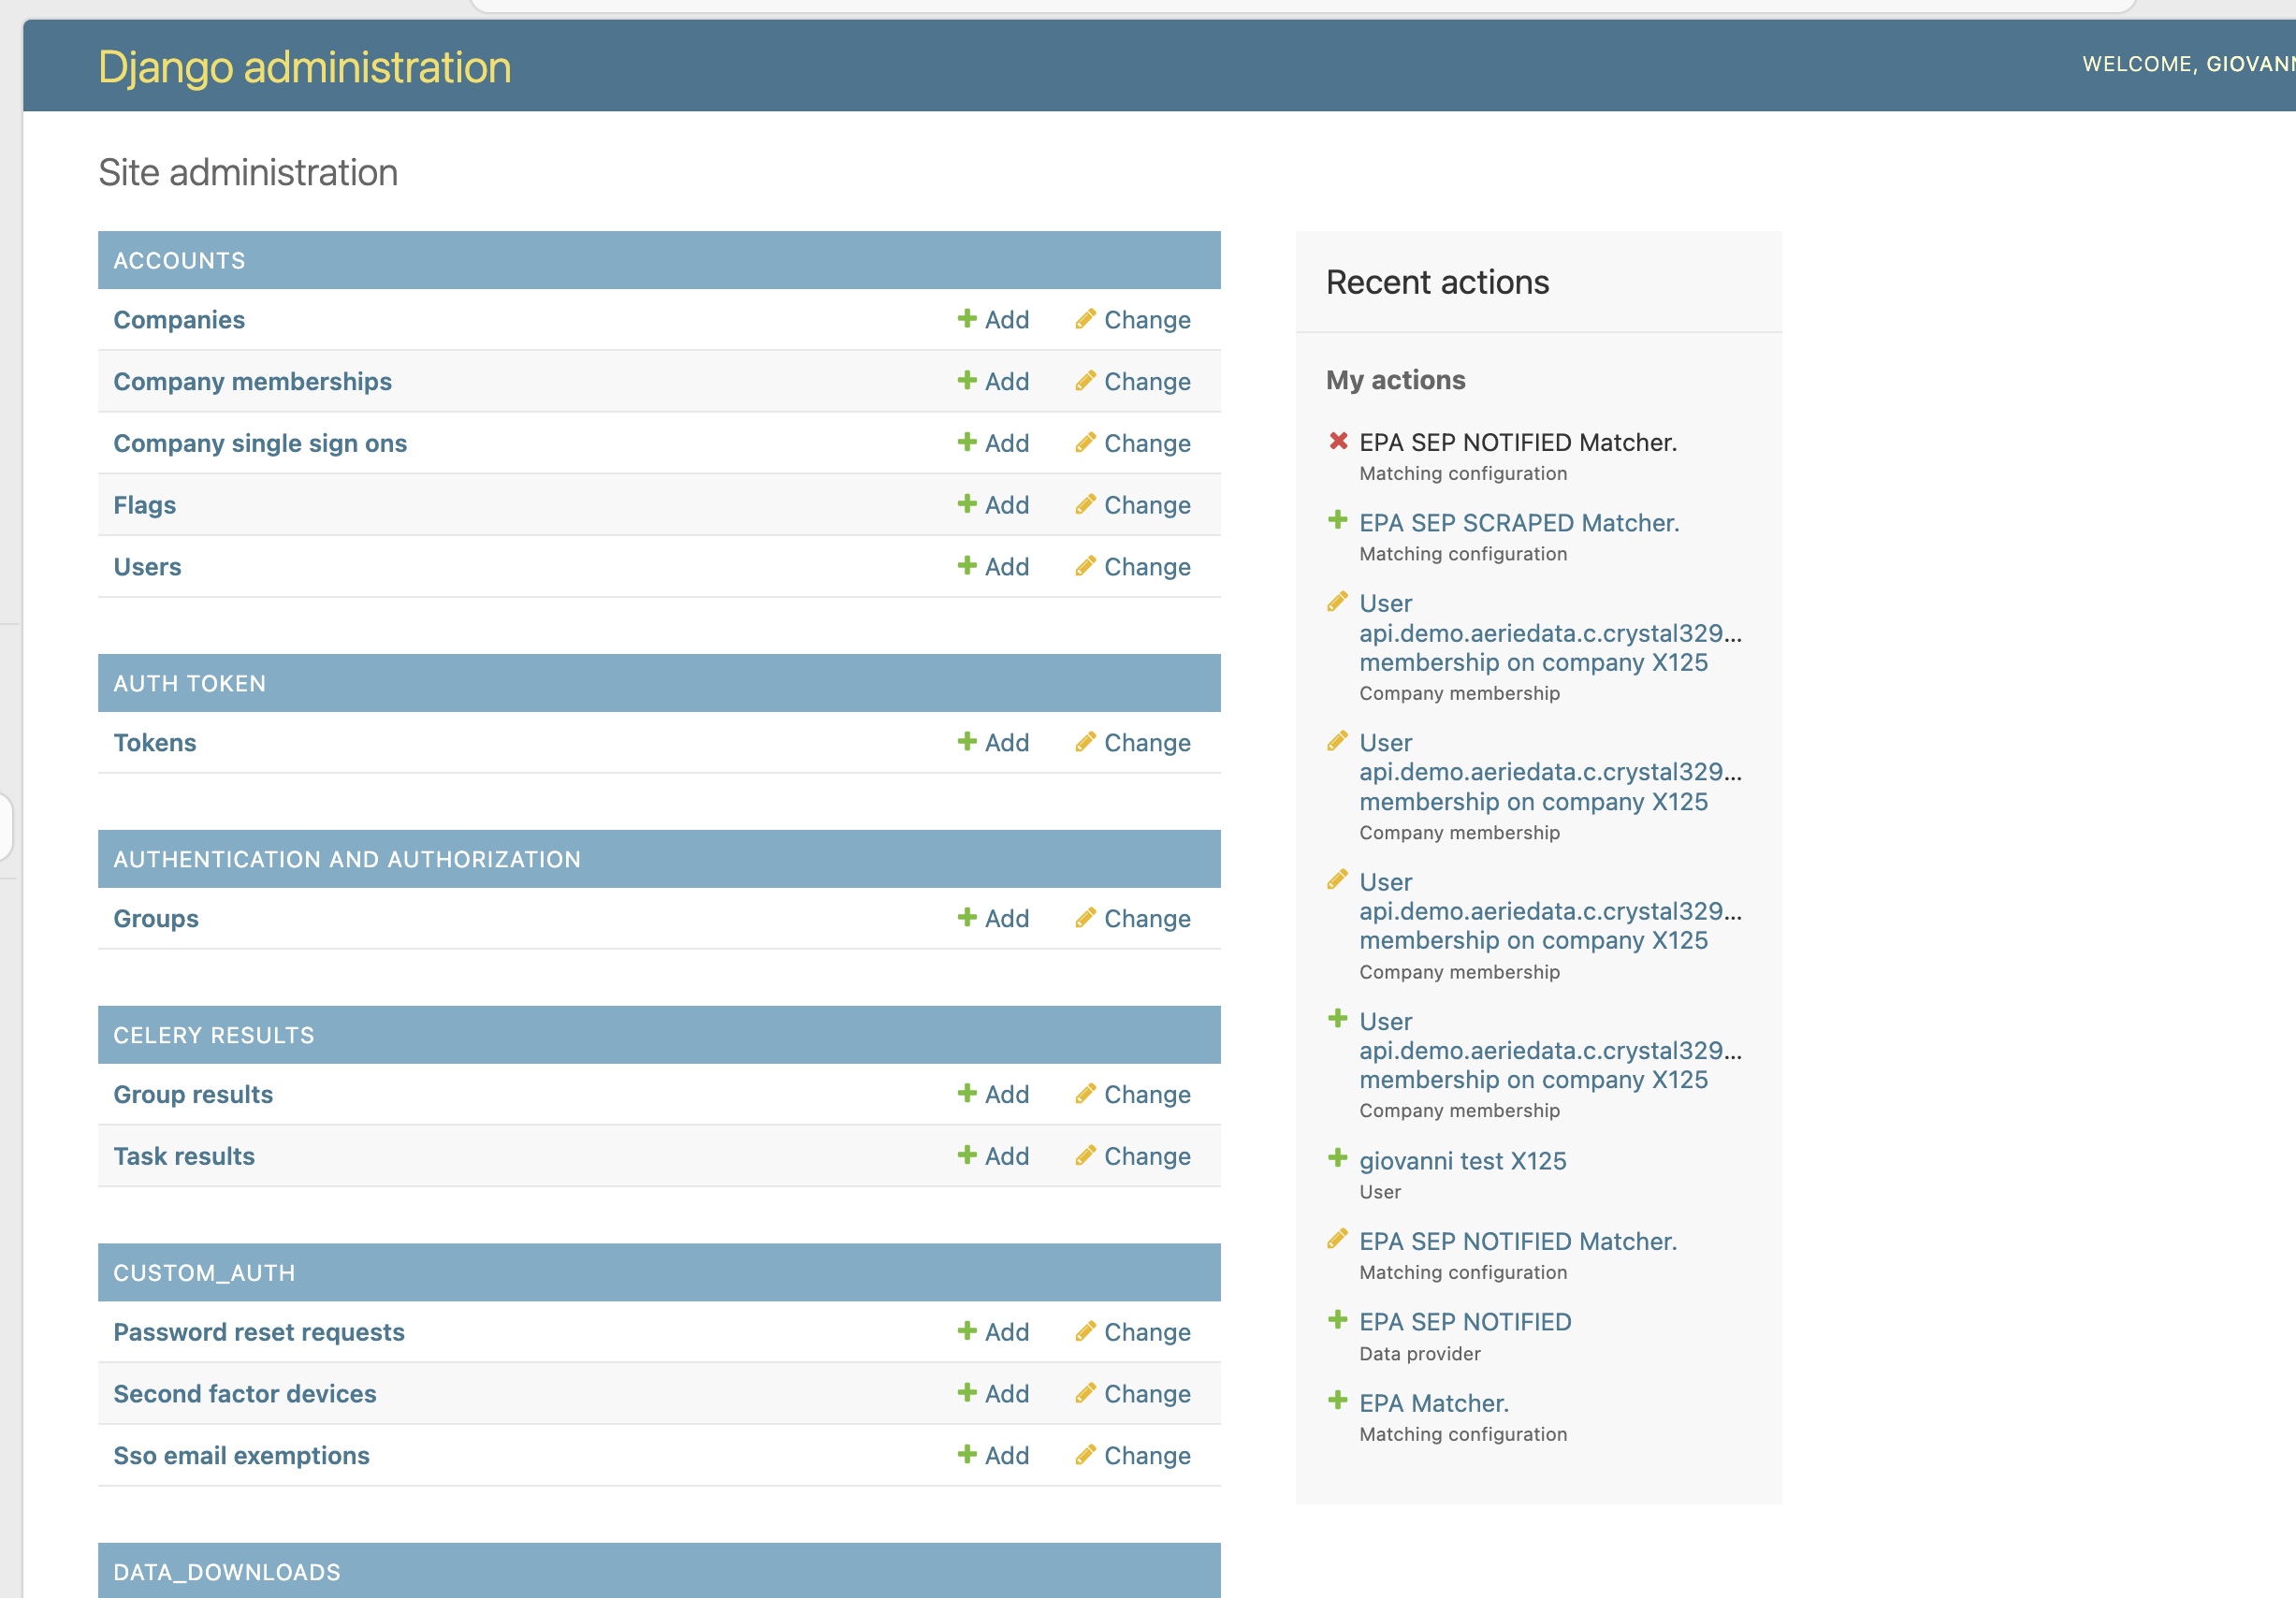This screenshot has height=1598, width=2296.
Task: Open the CELERY RESULTS section header
Action: click(213, 1035)
